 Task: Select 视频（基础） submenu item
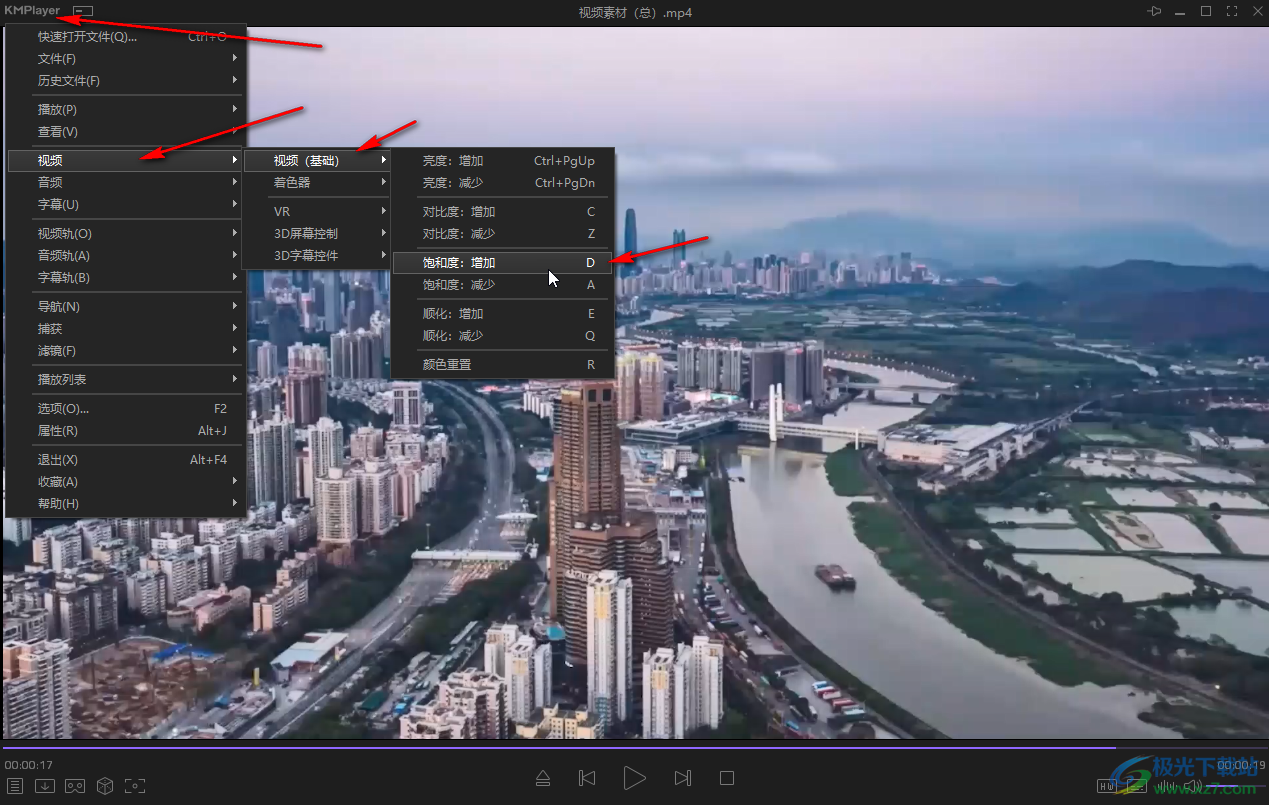(316, 160)
